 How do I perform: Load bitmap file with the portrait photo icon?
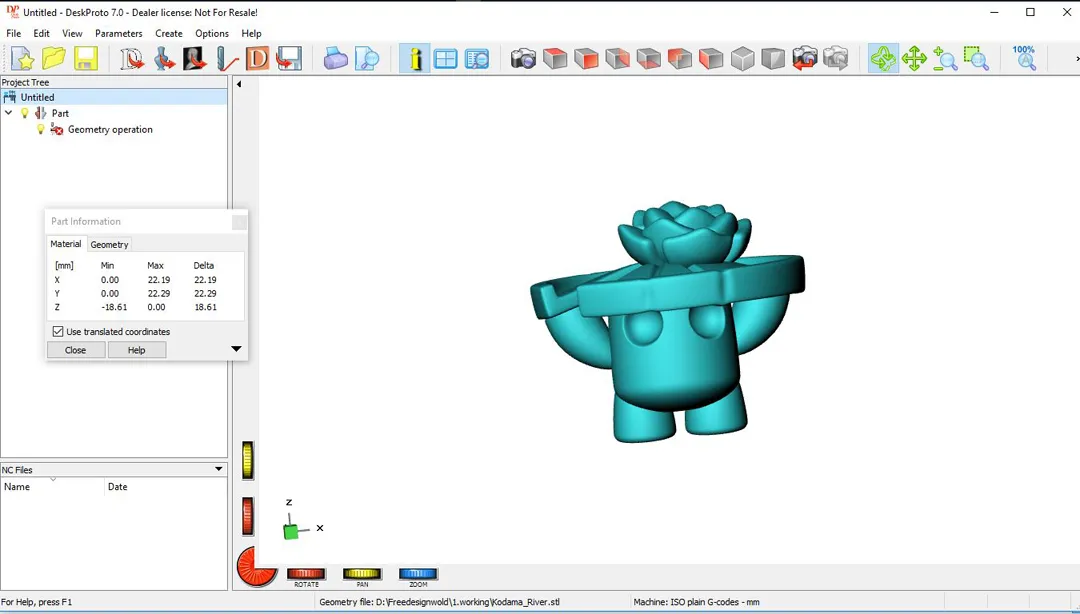195,59
